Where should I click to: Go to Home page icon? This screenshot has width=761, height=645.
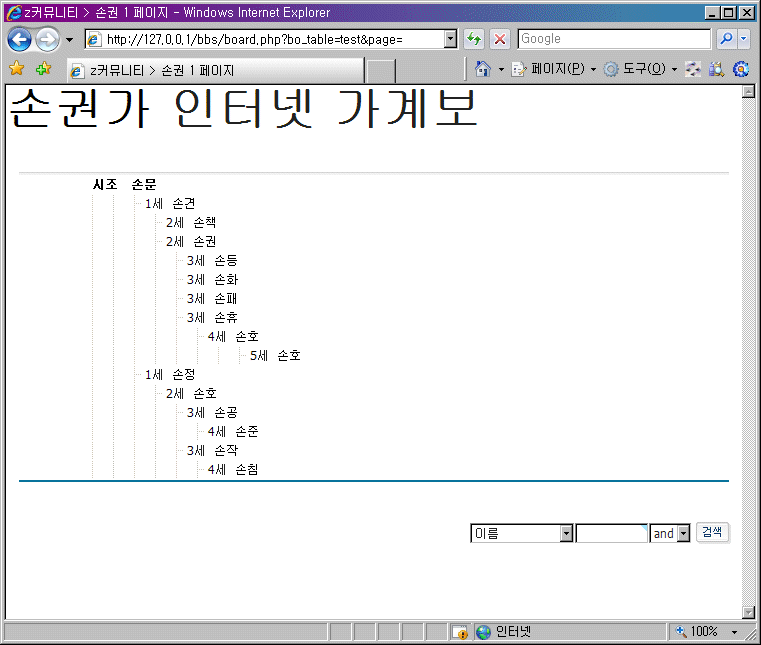pos(483,69)
